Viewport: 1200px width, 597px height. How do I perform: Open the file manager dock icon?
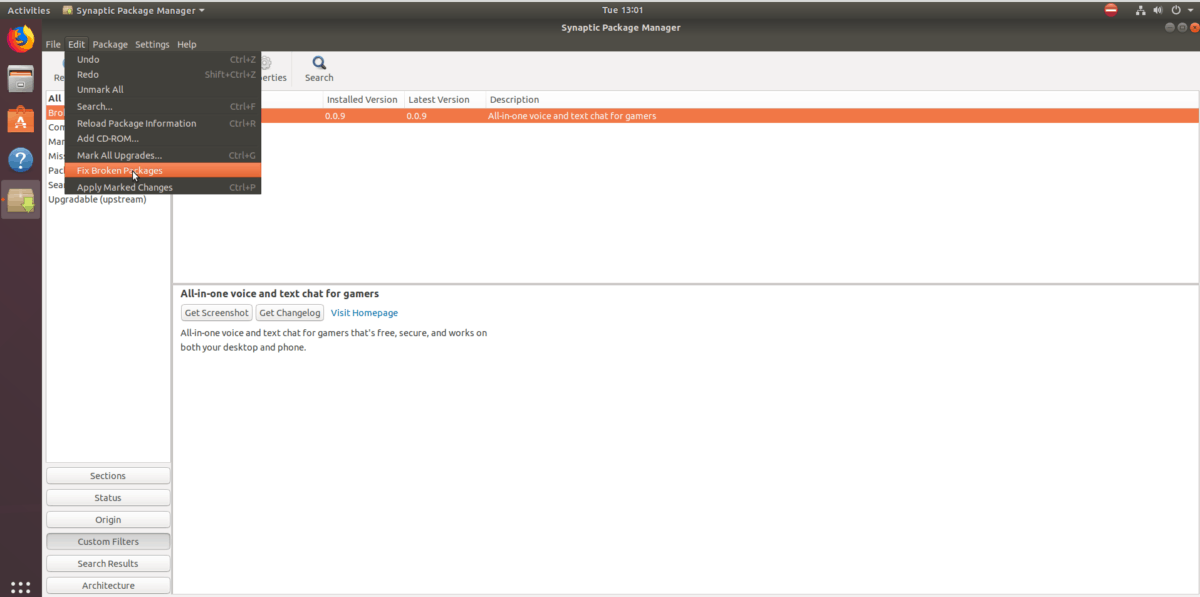point(20,79)
